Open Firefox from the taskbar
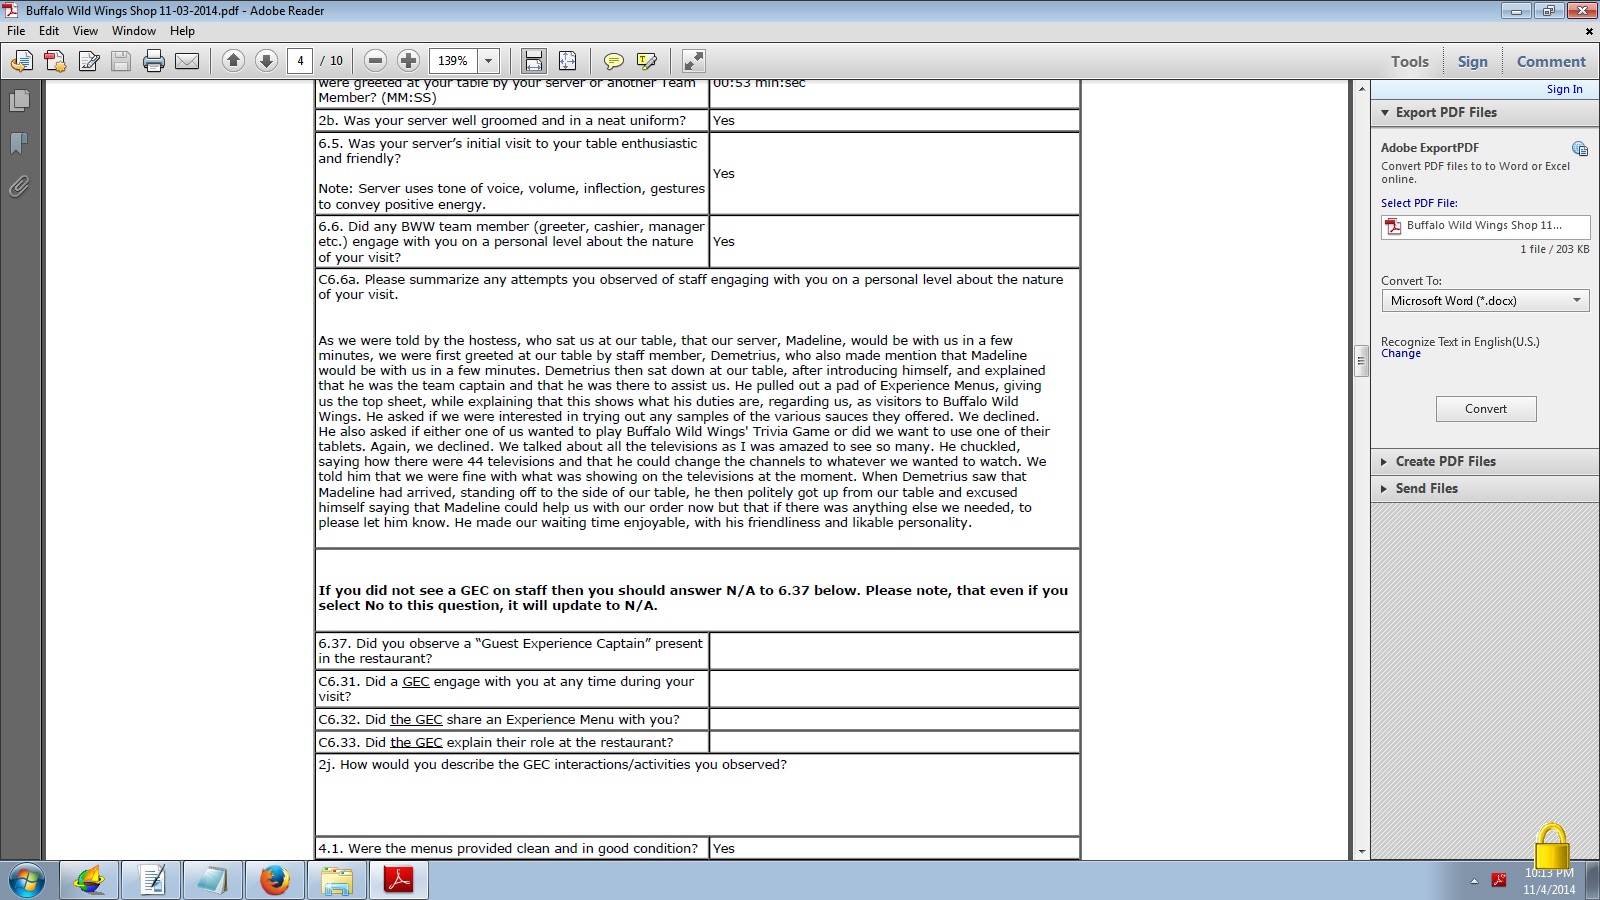 coord(274,880)
